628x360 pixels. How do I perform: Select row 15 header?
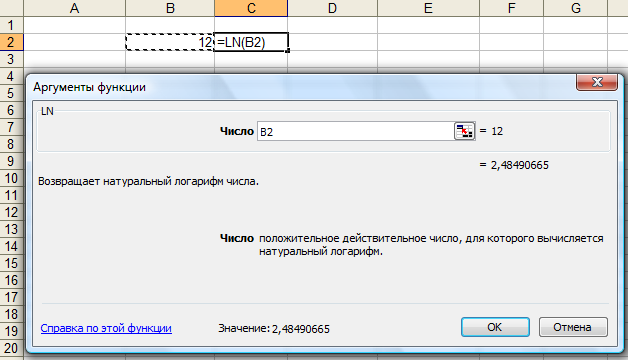click(x=12, y=263)
